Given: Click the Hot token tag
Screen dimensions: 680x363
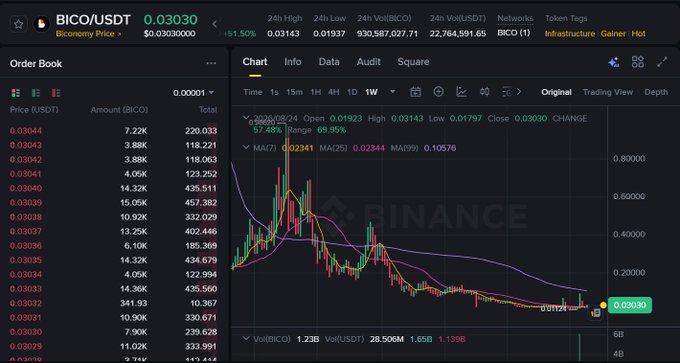Looking at the screenshot, I should [x=638, y=34].
